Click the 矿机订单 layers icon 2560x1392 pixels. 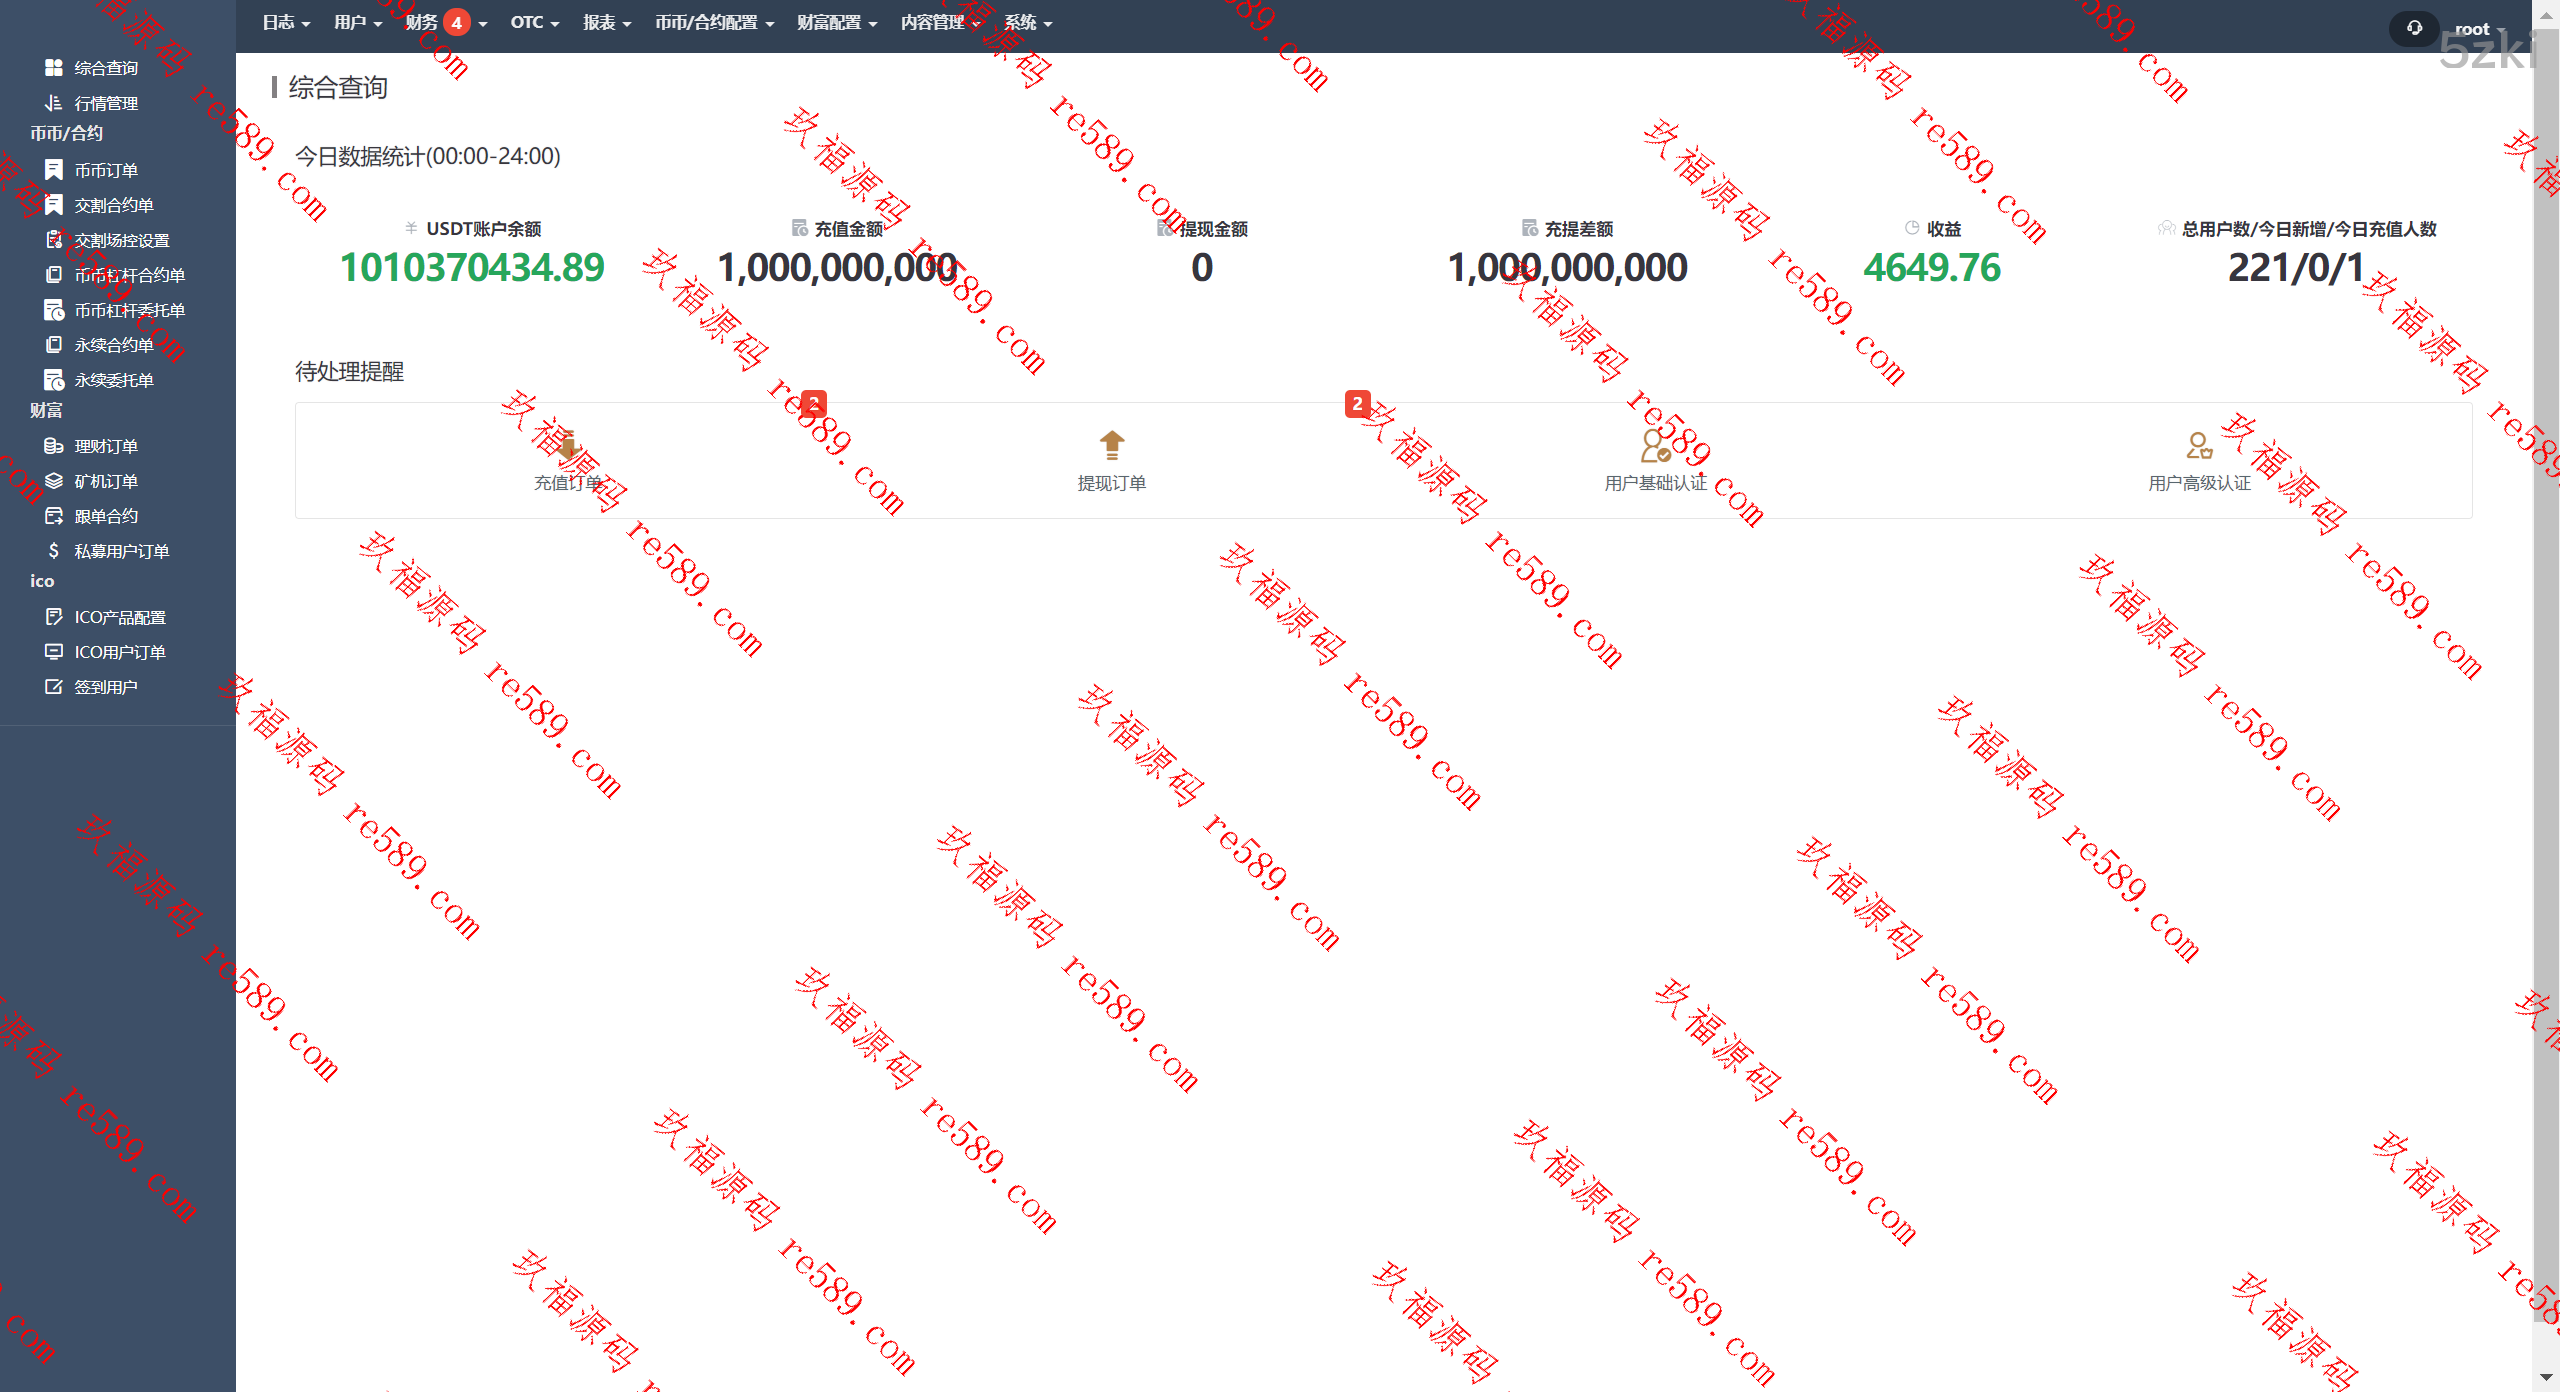click(54, 481)
